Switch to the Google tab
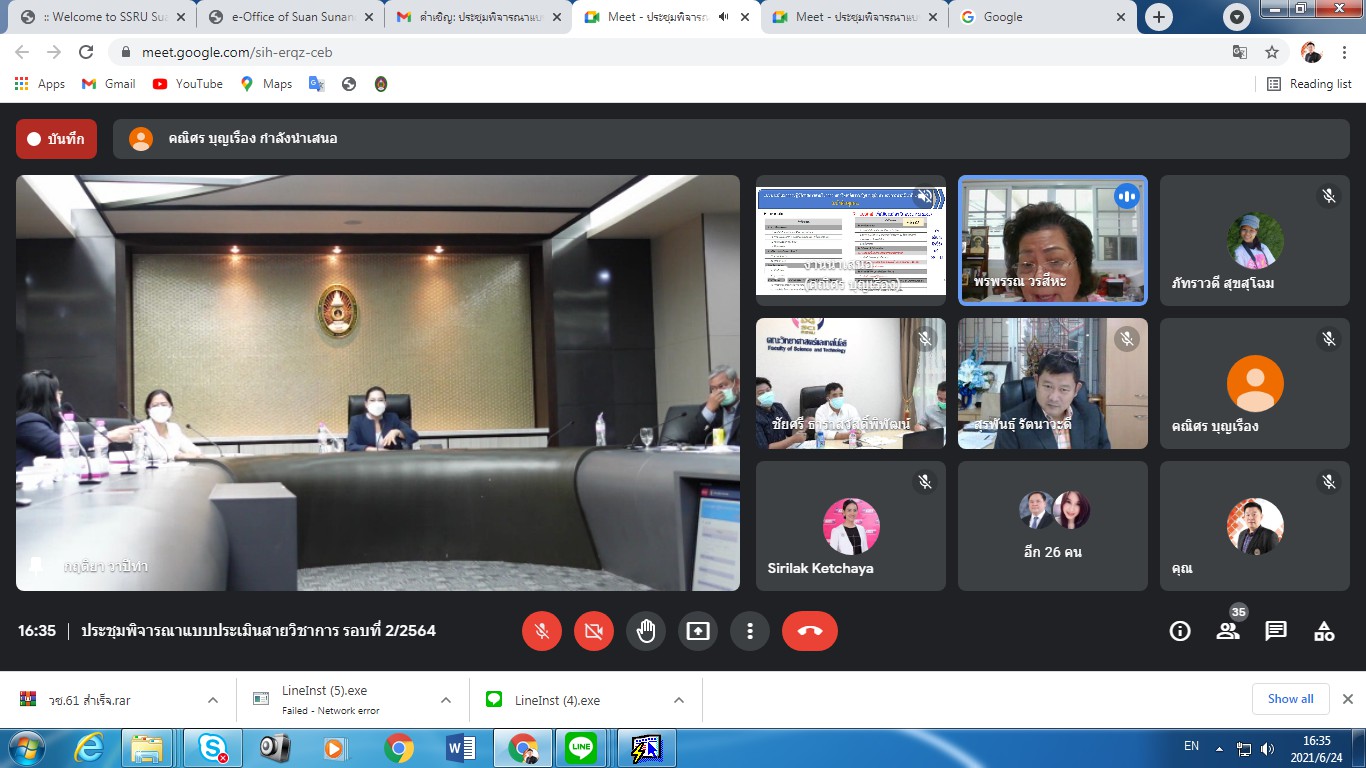Viewport: 1366px width, 768px height. click(1040, 17)
